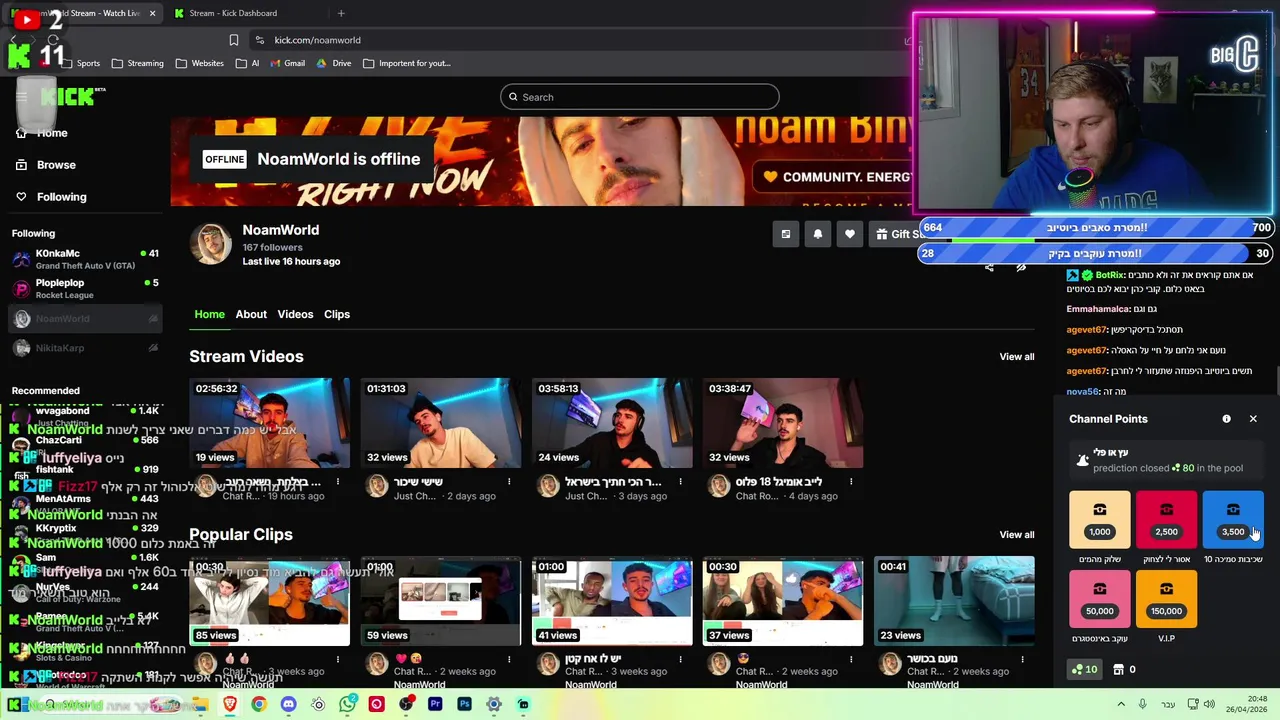Open the 03:58:13 stream video thumbnail
Image resolution: width=1280 pixels, height=720 pixels.
coord(612,423)
